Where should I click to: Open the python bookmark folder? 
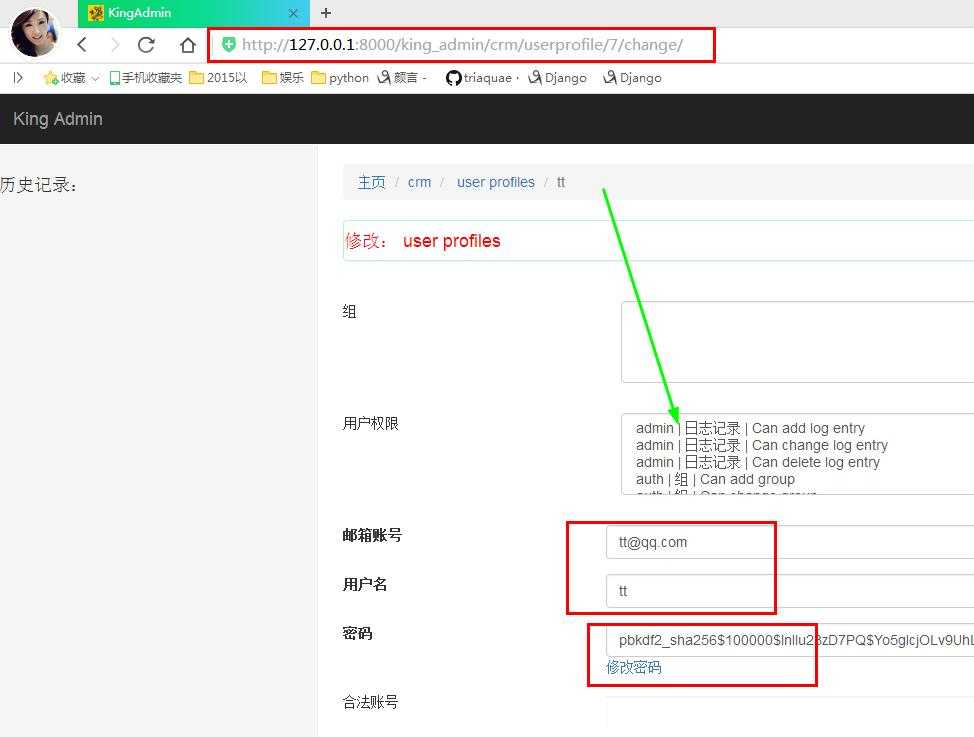click(340, 78)
